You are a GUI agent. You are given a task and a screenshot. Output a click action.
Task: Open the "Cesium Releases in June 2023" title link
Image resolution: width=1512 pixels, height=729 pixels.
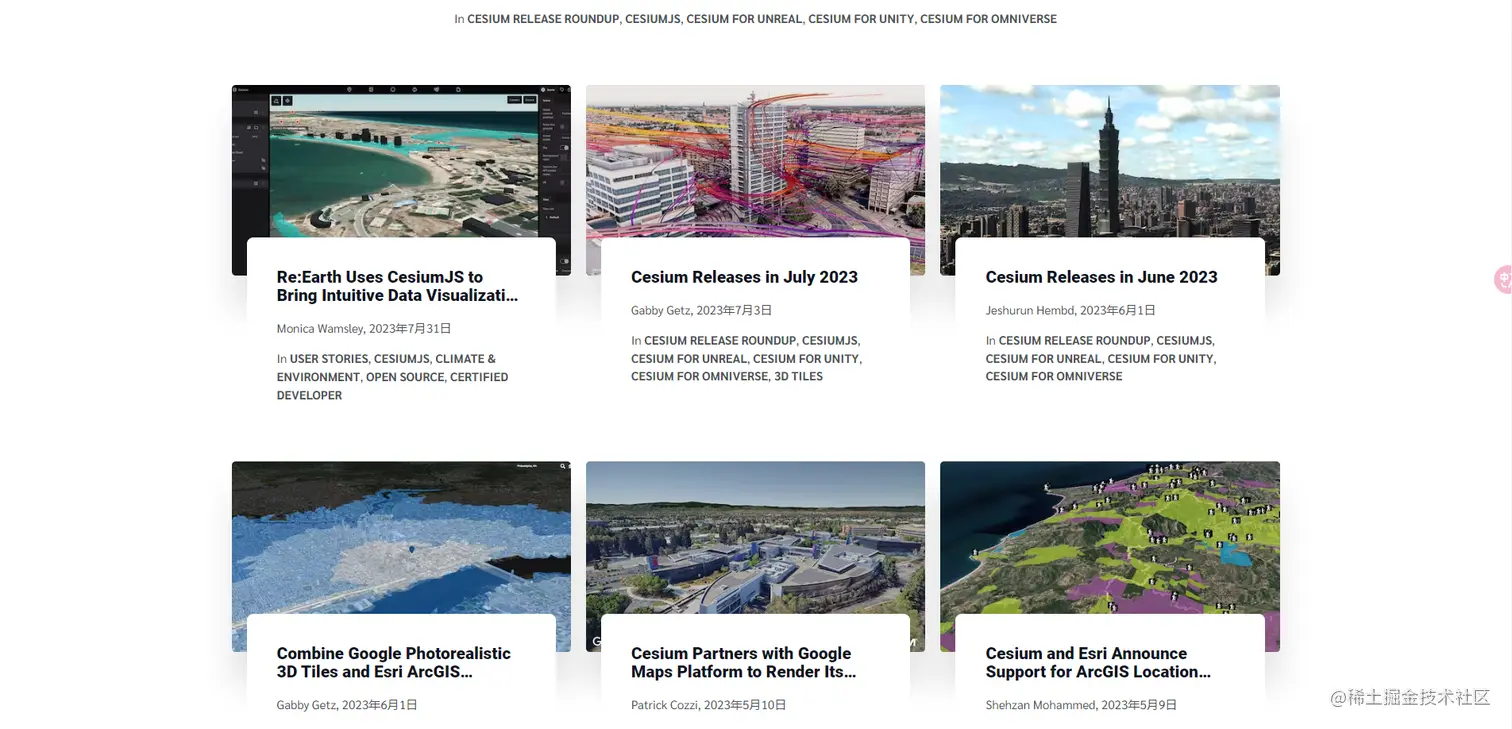pos(1101,277)
